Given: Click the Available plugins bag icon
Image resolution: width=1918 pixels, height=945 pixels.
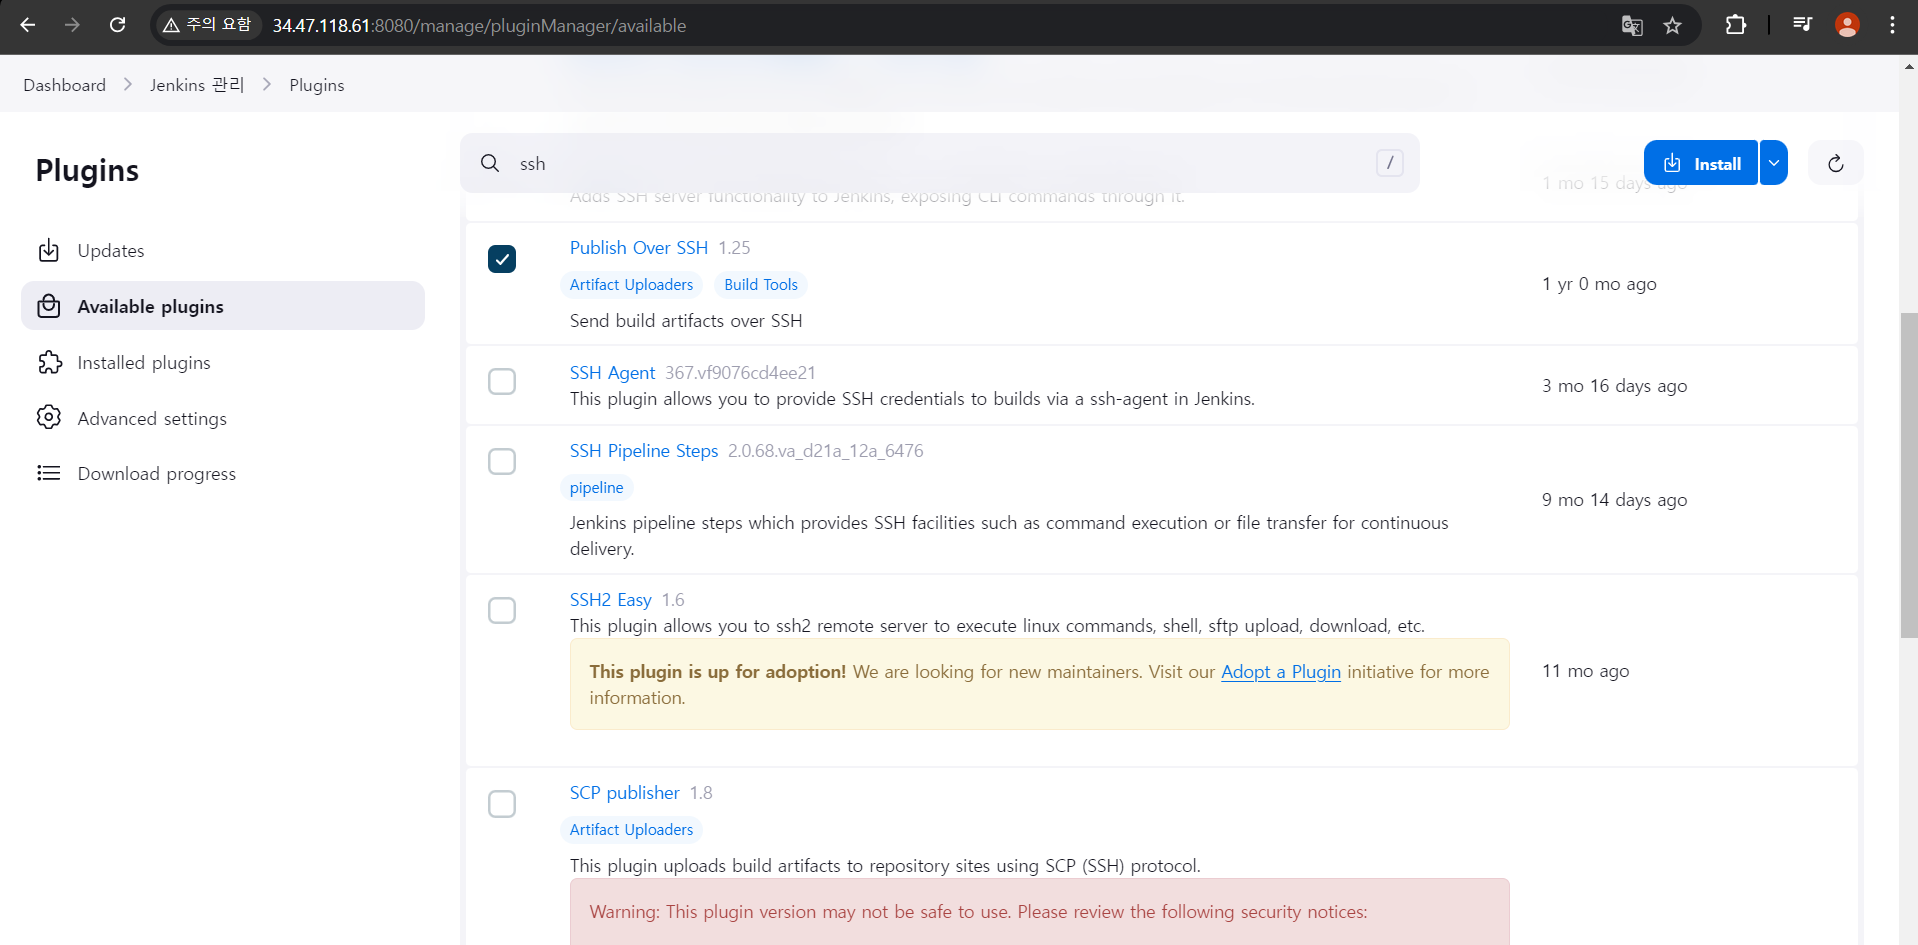Looking at the screenshot, I should (49, 306).
